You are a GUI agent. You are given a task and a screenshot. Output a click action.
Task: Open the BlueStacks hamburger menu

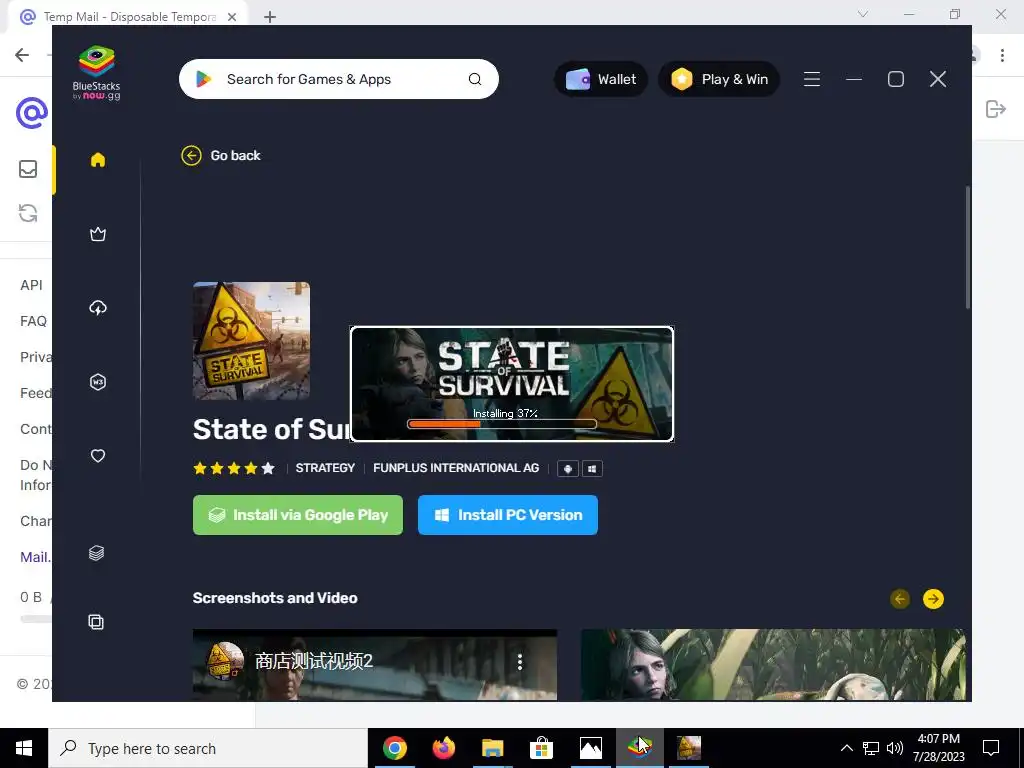(812, 79)
